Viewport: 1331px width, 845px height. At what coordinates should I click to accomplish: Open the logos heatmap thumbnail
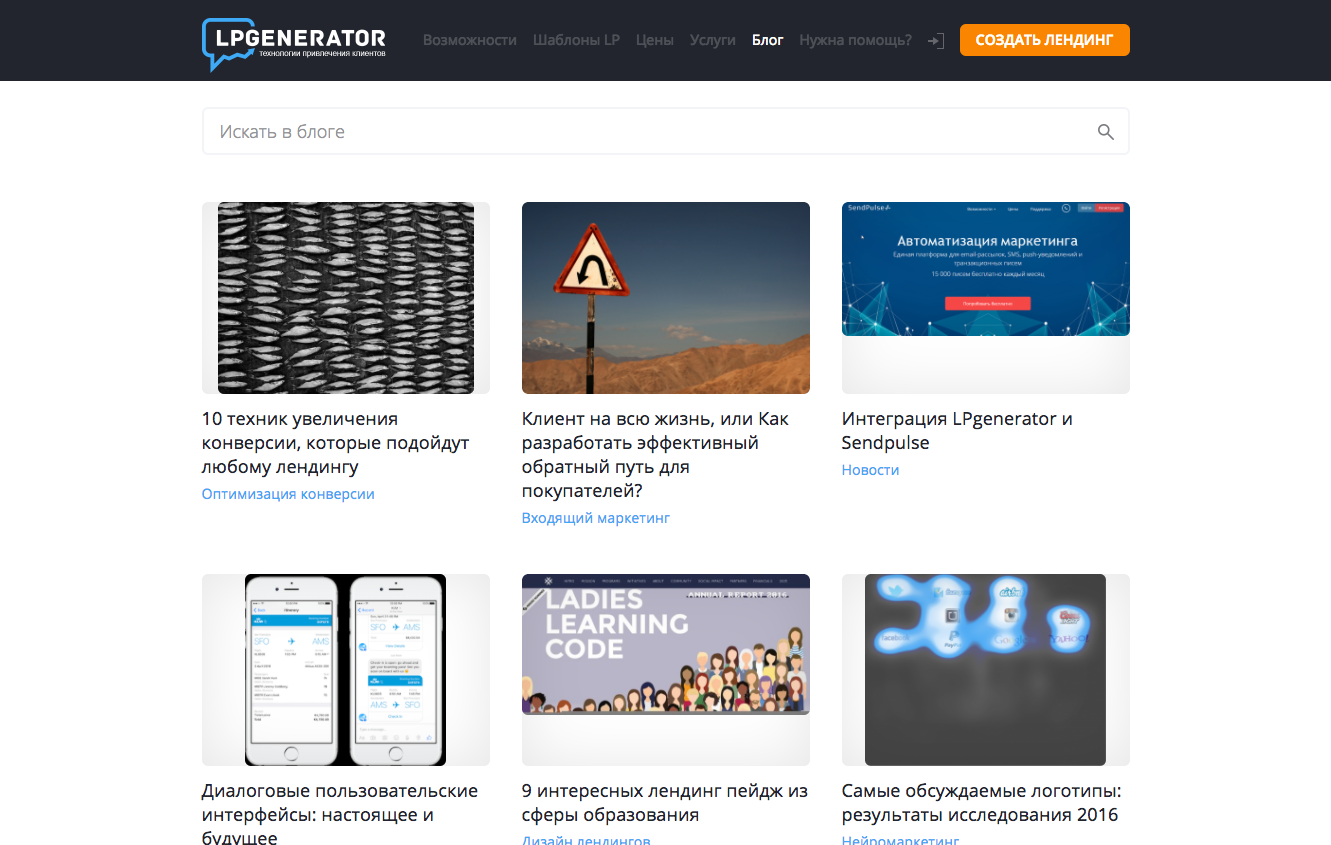click(x=986, y=670)
